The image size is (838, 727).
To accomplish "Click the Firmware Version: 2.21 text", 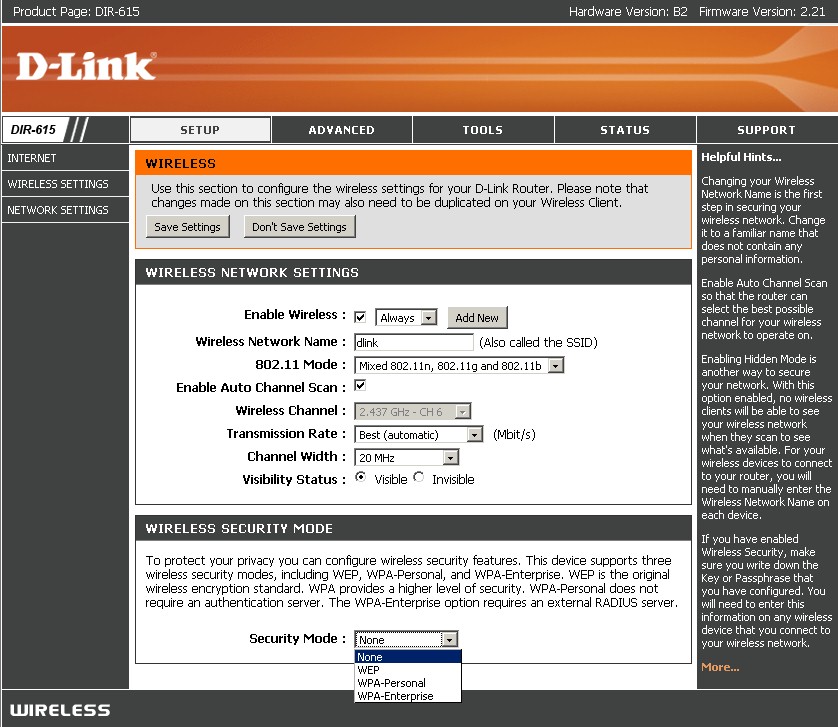I will (x=762, y=12).
